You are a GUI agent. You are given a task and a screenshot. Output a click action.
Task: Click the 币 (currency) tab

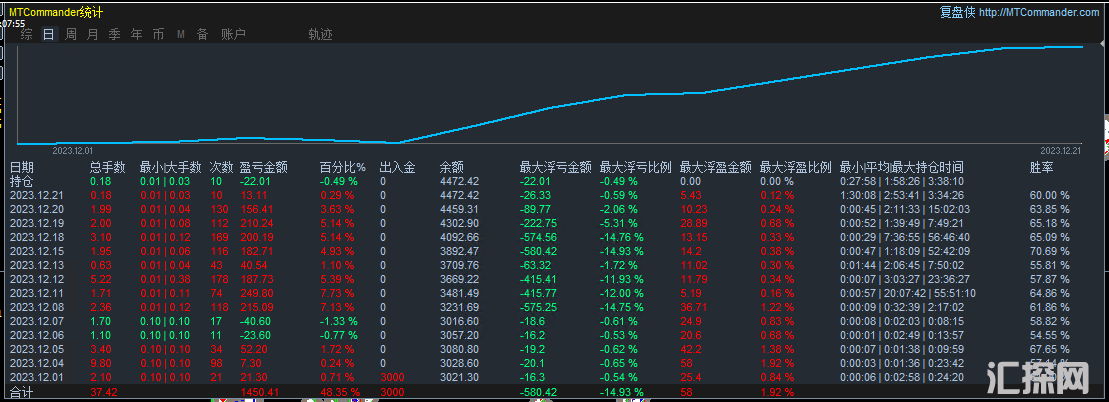pyautogui.click(x=158, y=34)
